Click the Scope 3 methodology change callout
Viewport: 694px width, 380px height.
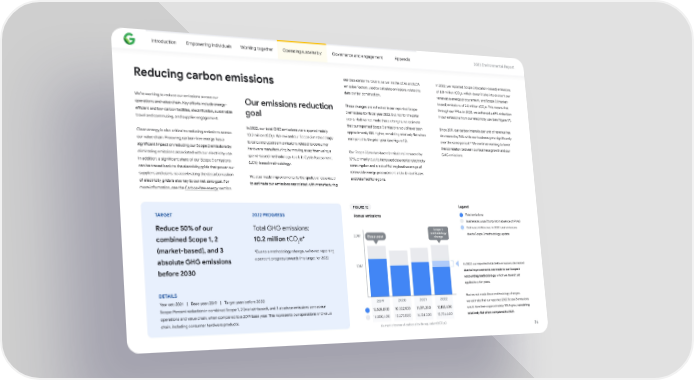438,233
